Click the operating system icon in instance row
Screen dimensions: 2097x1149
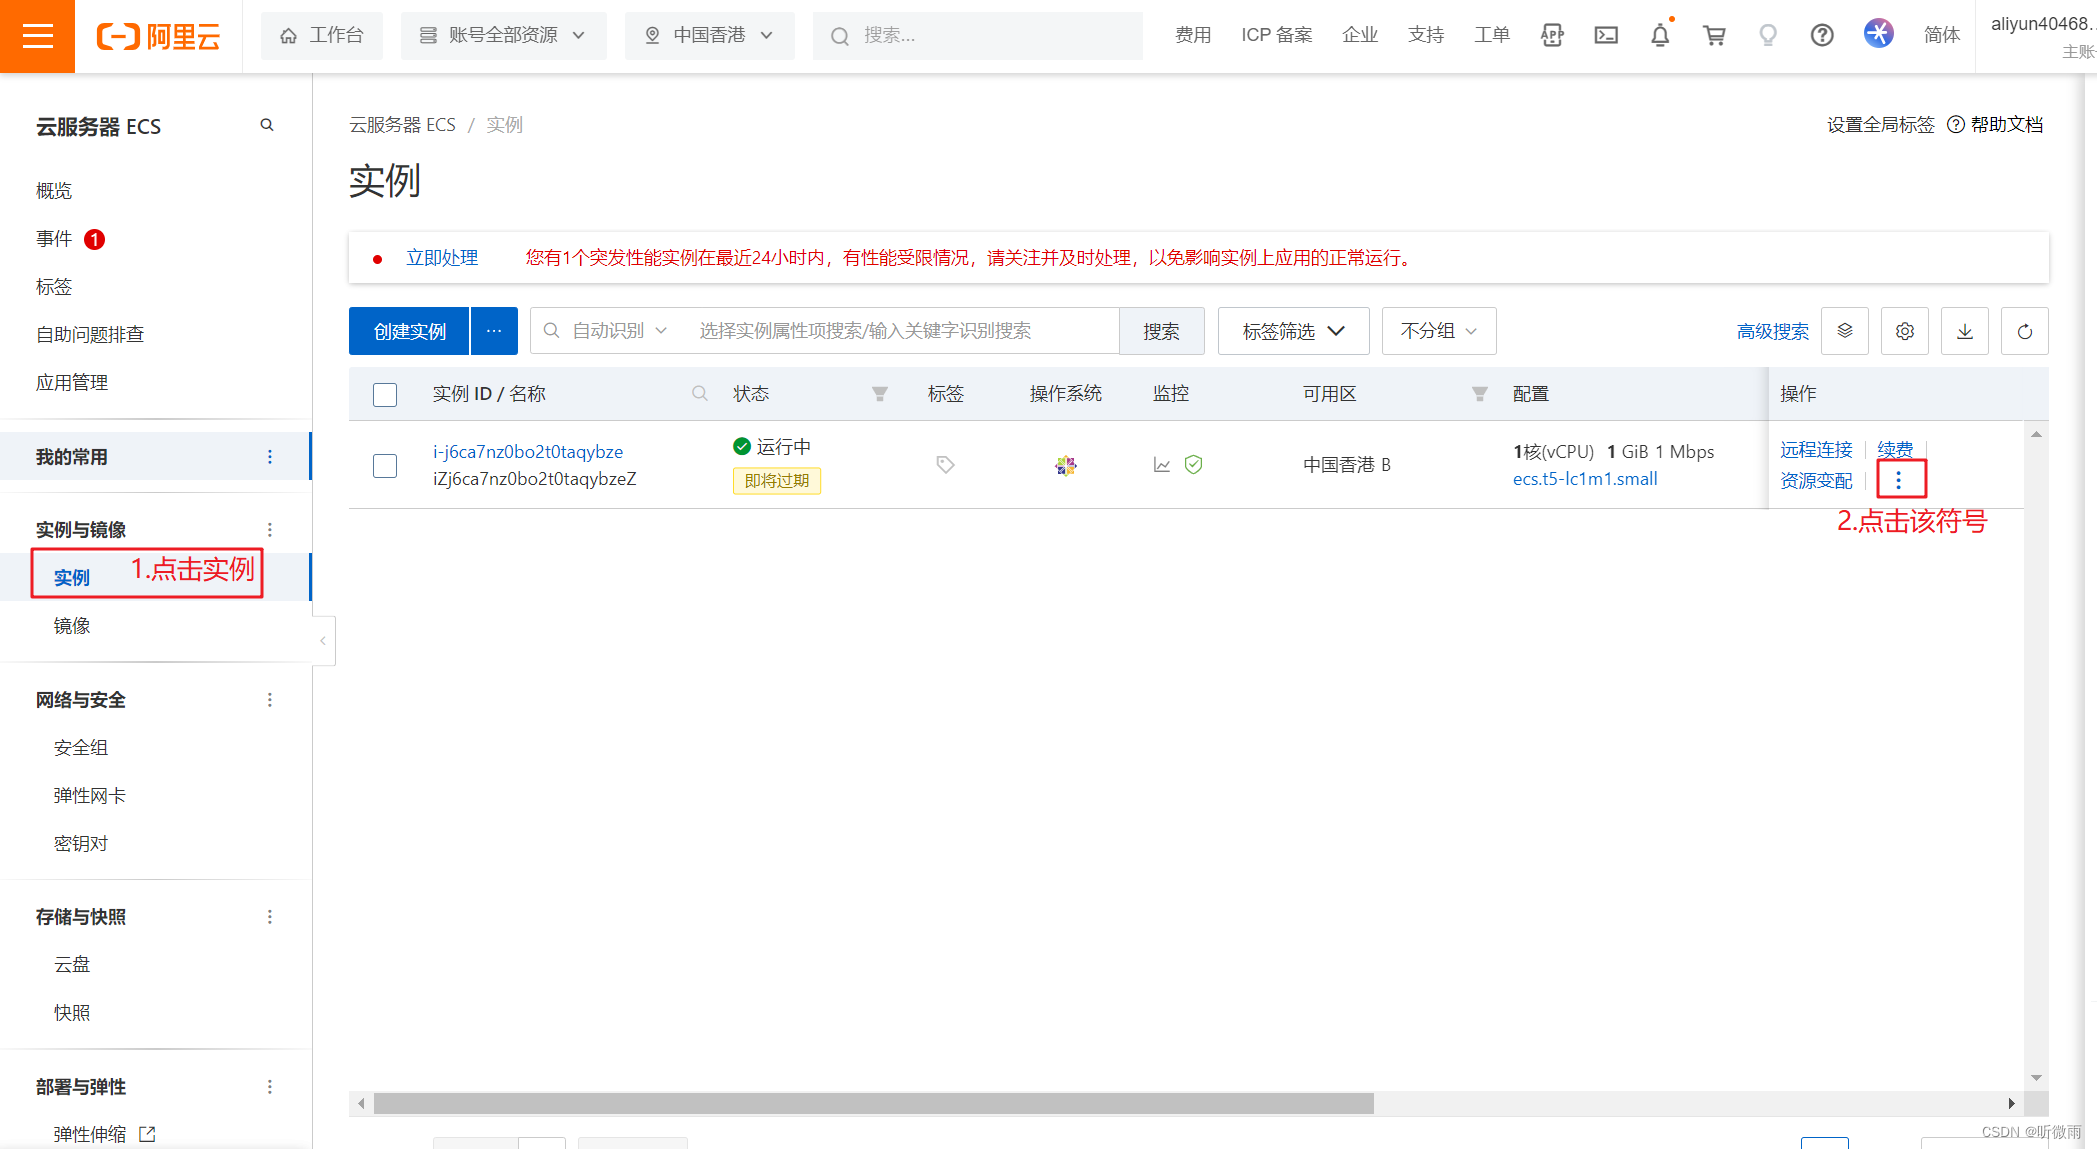pos(1066,465)
